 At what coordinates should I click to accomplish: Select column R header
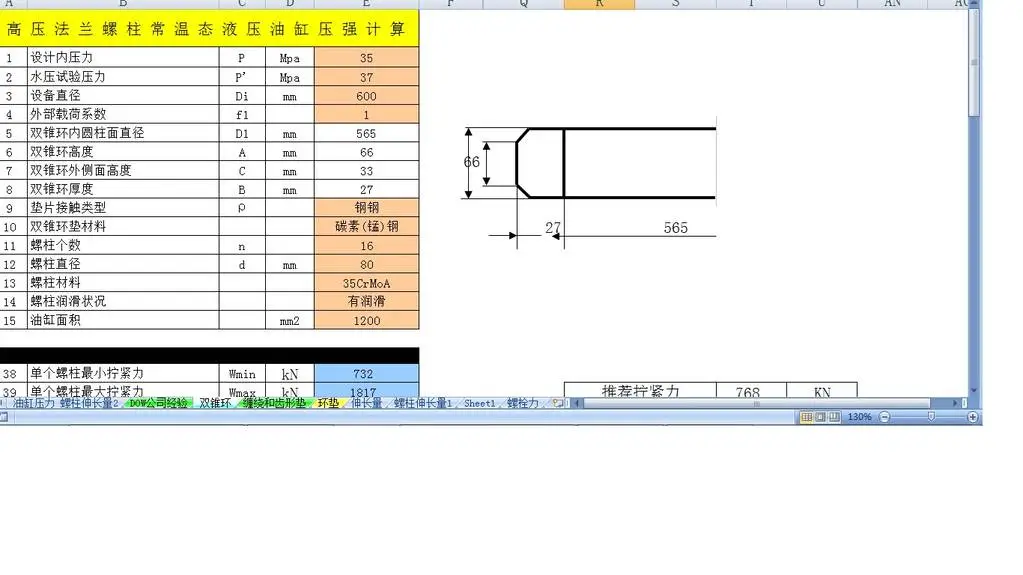pos(599,4)
